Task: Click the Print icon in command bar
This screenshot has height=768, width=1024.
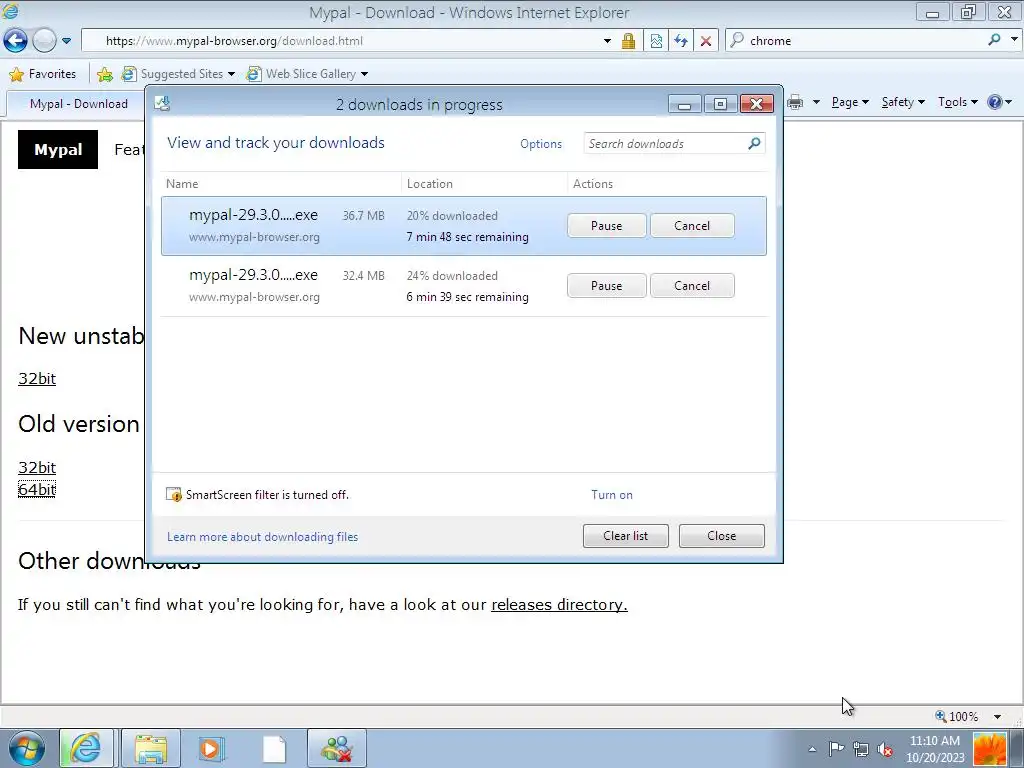Action: point(795,102)
